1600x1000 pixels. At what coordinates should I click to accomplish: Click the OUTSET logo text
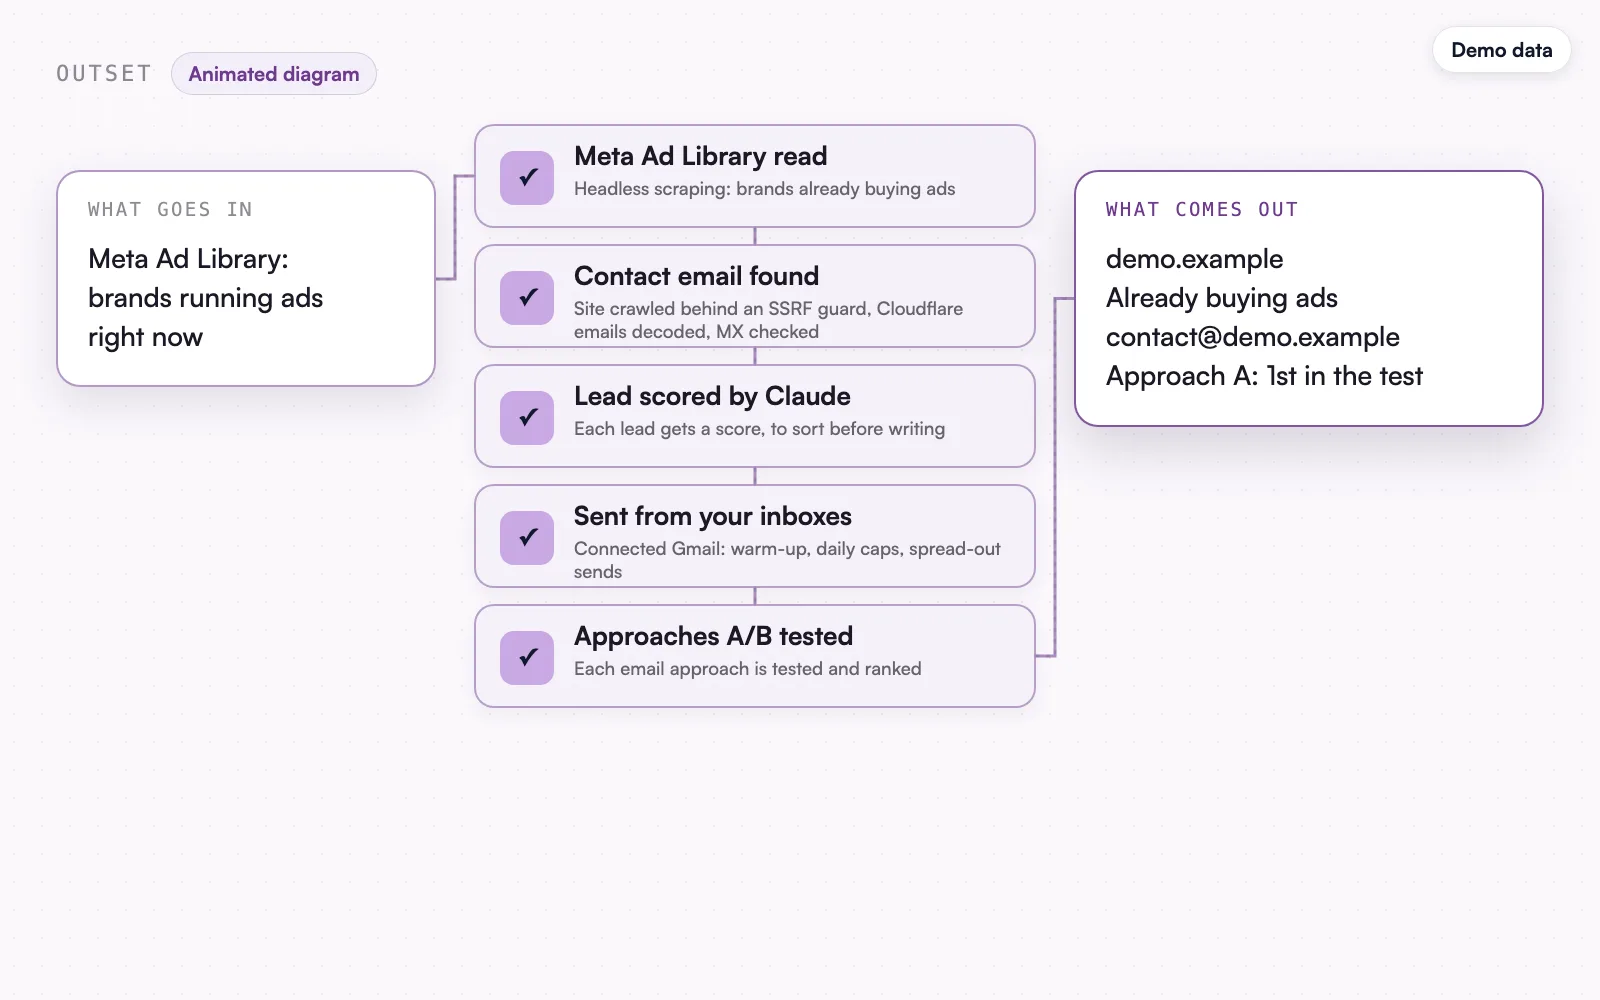104,74
